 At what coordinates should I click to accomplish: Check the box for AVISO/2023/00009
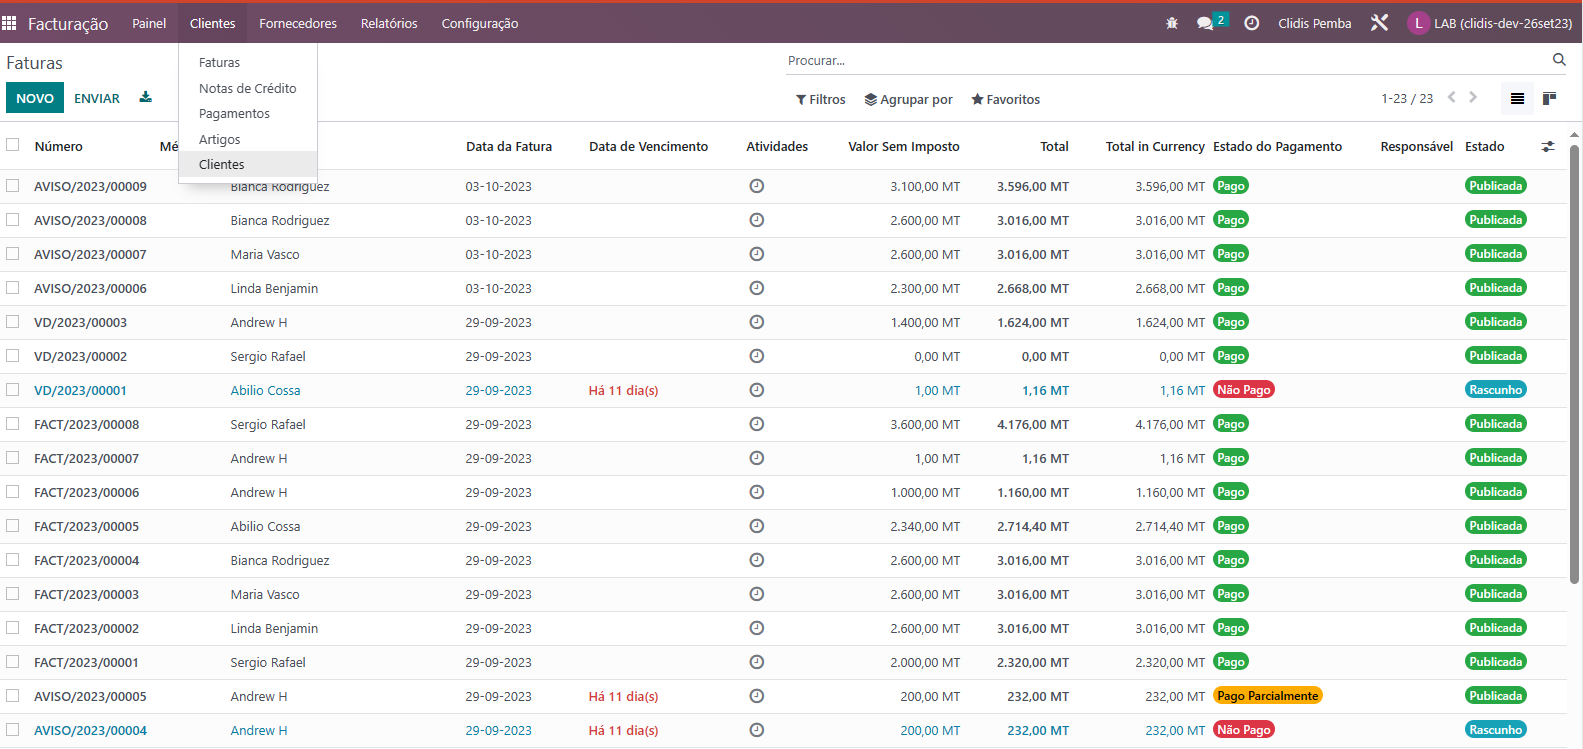pyautogui.click(x=13, y=185)
